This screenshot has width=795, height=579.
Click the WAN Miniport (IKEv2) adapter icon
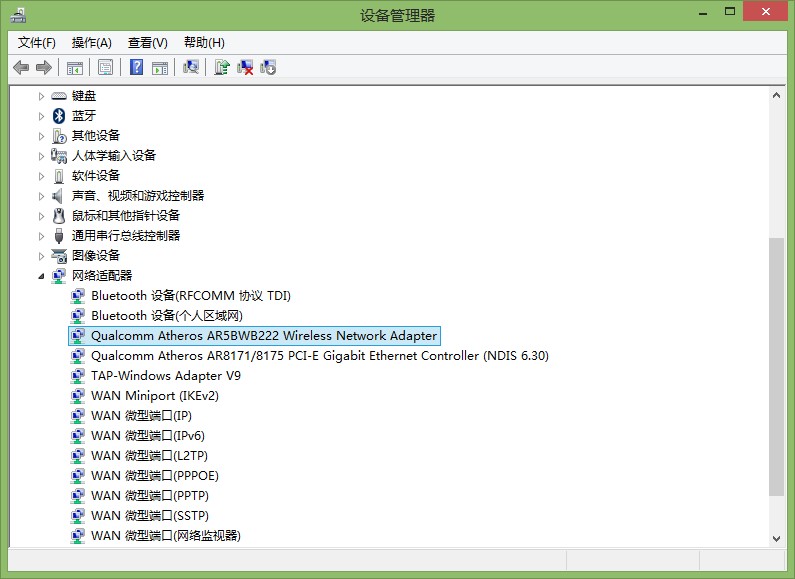pyautogui.click(x=77, y=396)
